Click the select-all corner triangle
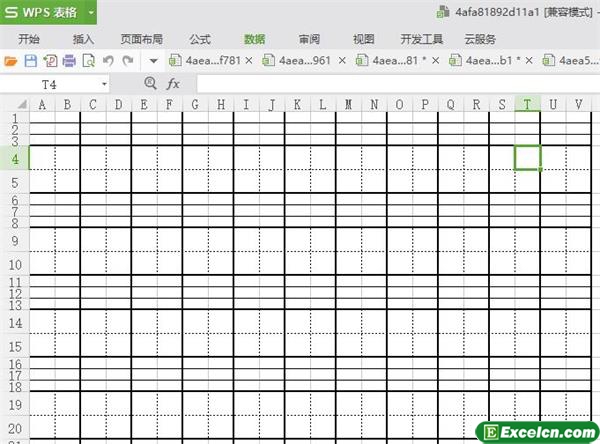 point(23,104)
